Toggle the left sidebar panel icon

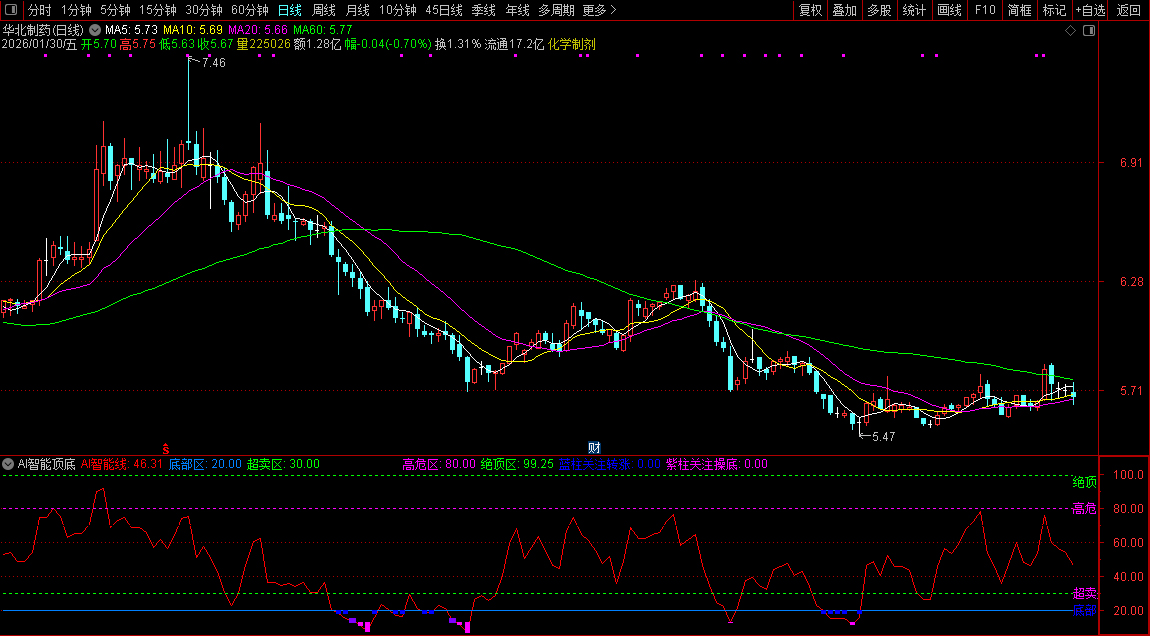tap(10, 10)
